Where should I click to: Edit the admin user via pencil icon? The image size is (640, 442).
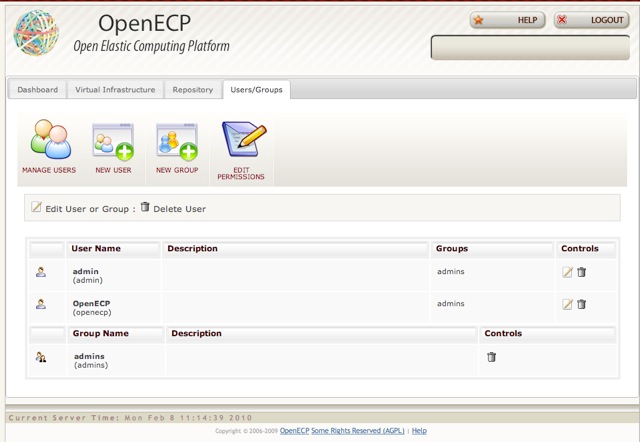[567, 272]
